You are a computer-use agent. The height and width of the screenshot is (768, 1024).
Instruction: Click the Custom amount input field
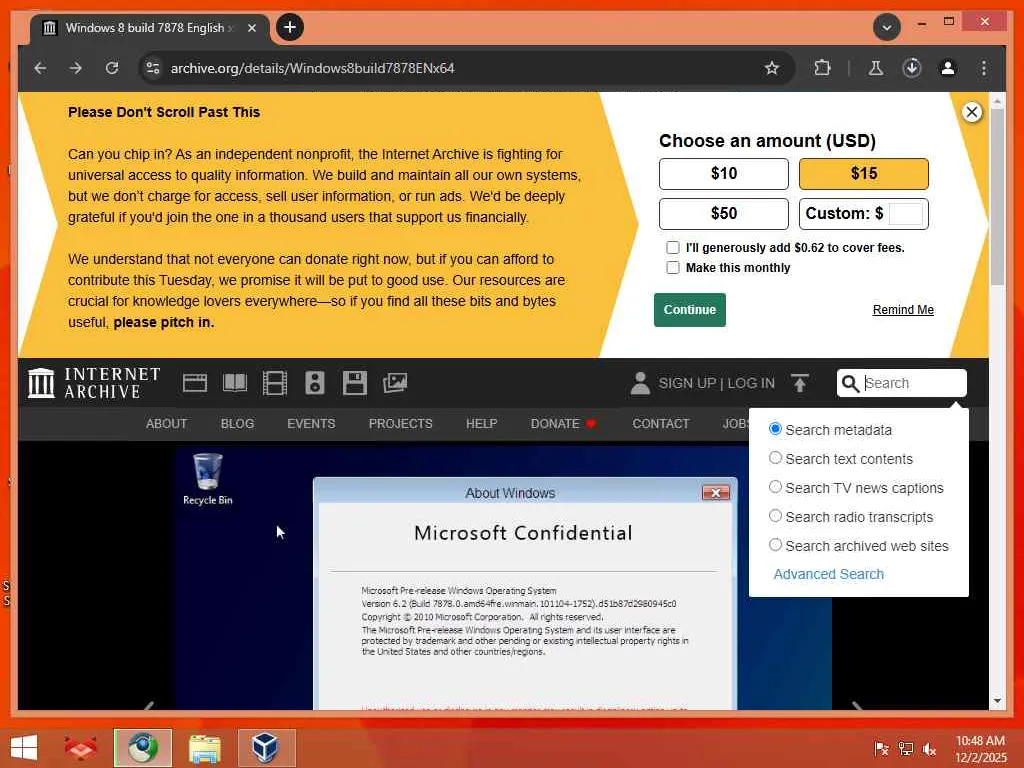click(x=906, y=214)
